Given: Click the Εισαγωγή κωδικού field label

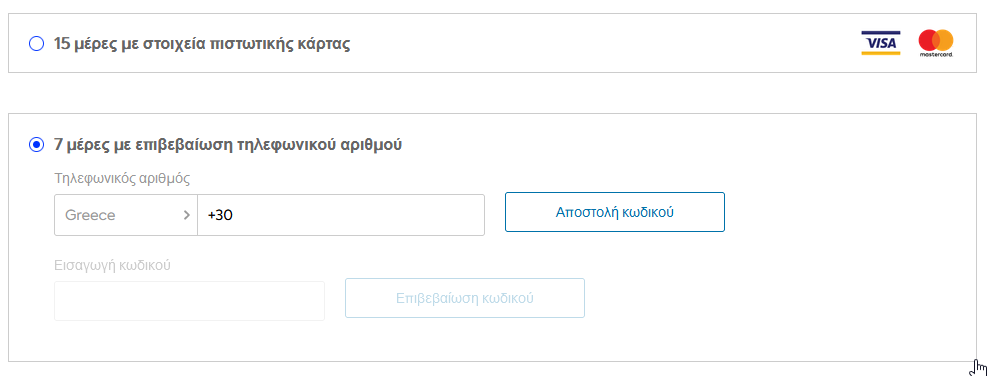Looking at the screenshot, I should coord(113,265).
